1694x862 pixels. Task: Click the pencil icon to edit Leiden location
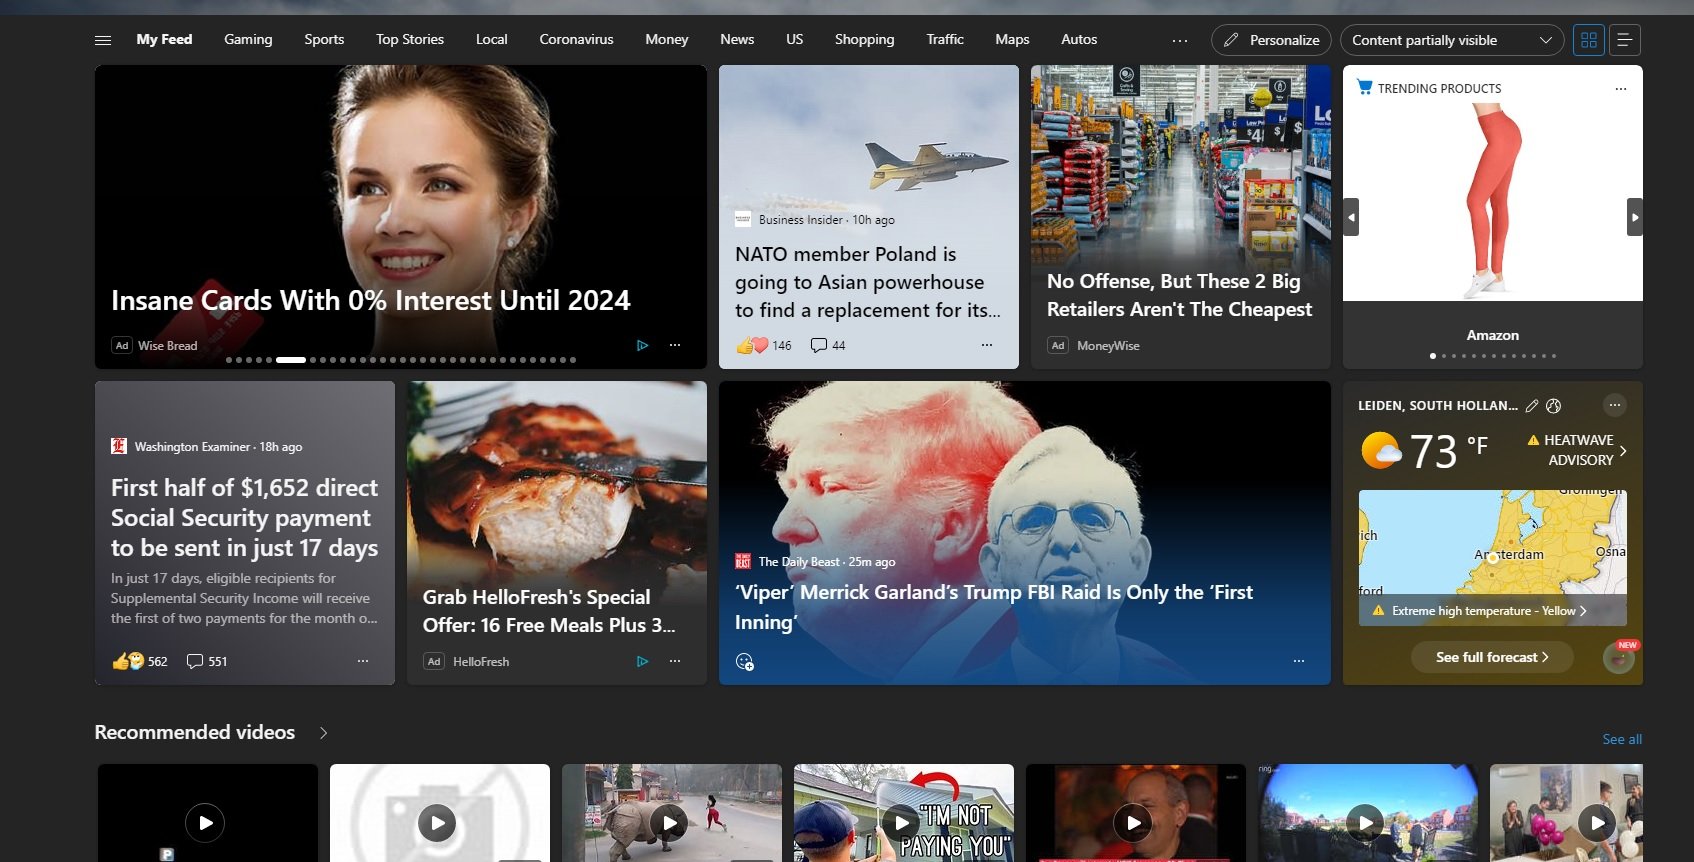pyautogui.click(x=1532, y=406)
